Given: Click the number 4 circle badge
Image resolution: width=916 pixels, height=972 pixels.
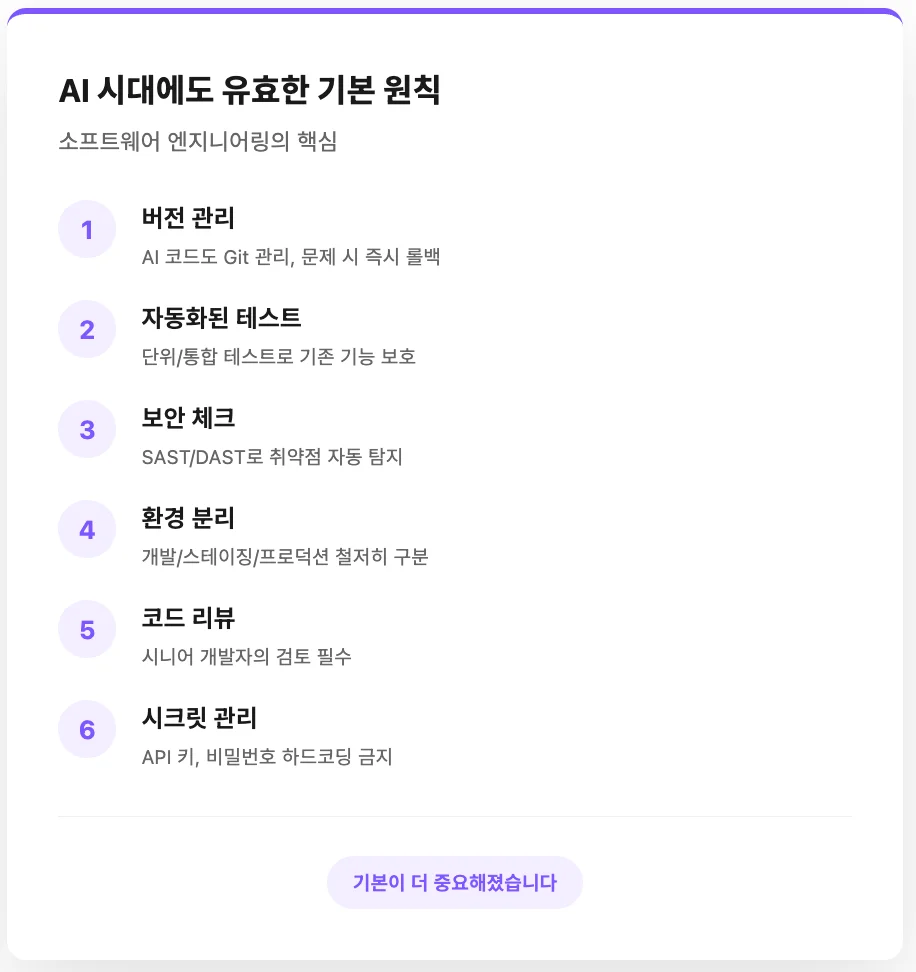Looking at the screenshot, I should click(87, 530).
